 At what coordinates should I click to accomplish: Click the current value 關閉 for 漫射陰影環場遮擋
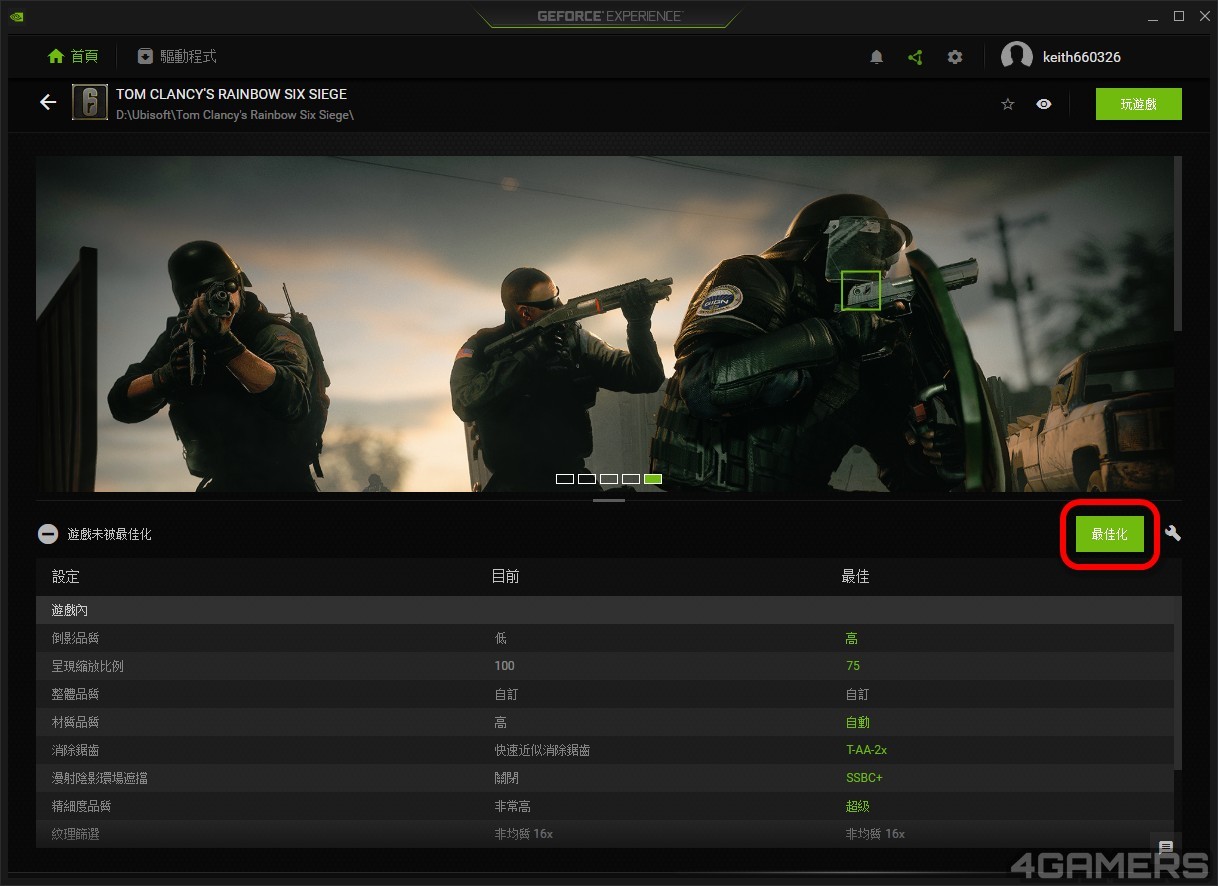click(x=506, y=778)
